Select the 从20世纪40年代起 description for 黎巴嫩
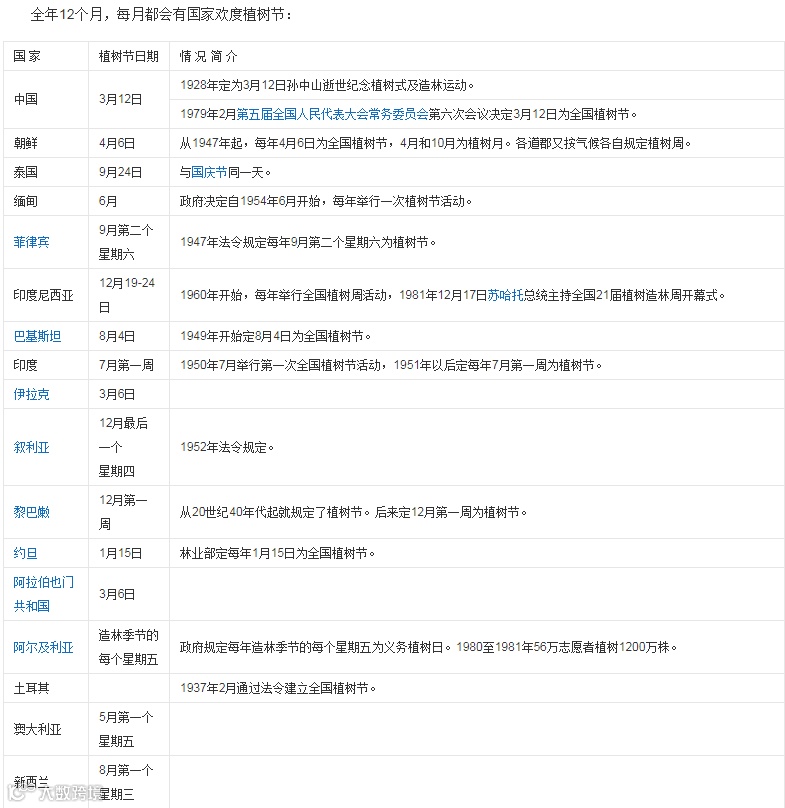Image resolution: width=785 pixels, height=808 pixels. pos(353,512)
